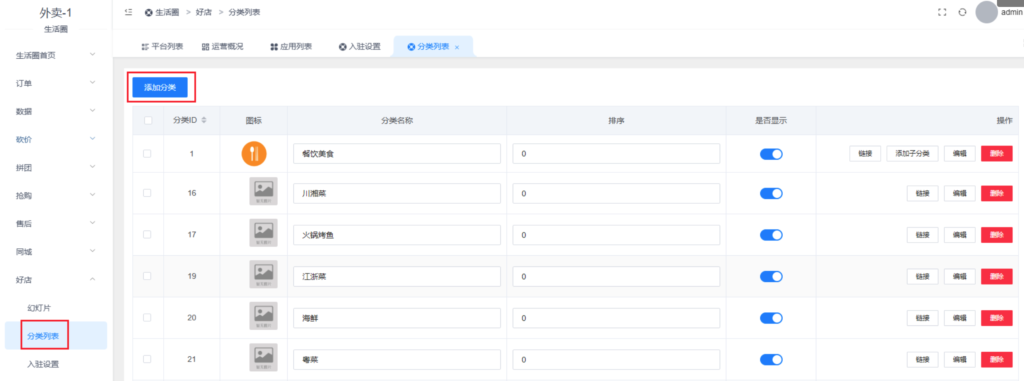Close the 分类列表 tab with its x
This screenshot has width=1024, height=381.
coord(457,47)
